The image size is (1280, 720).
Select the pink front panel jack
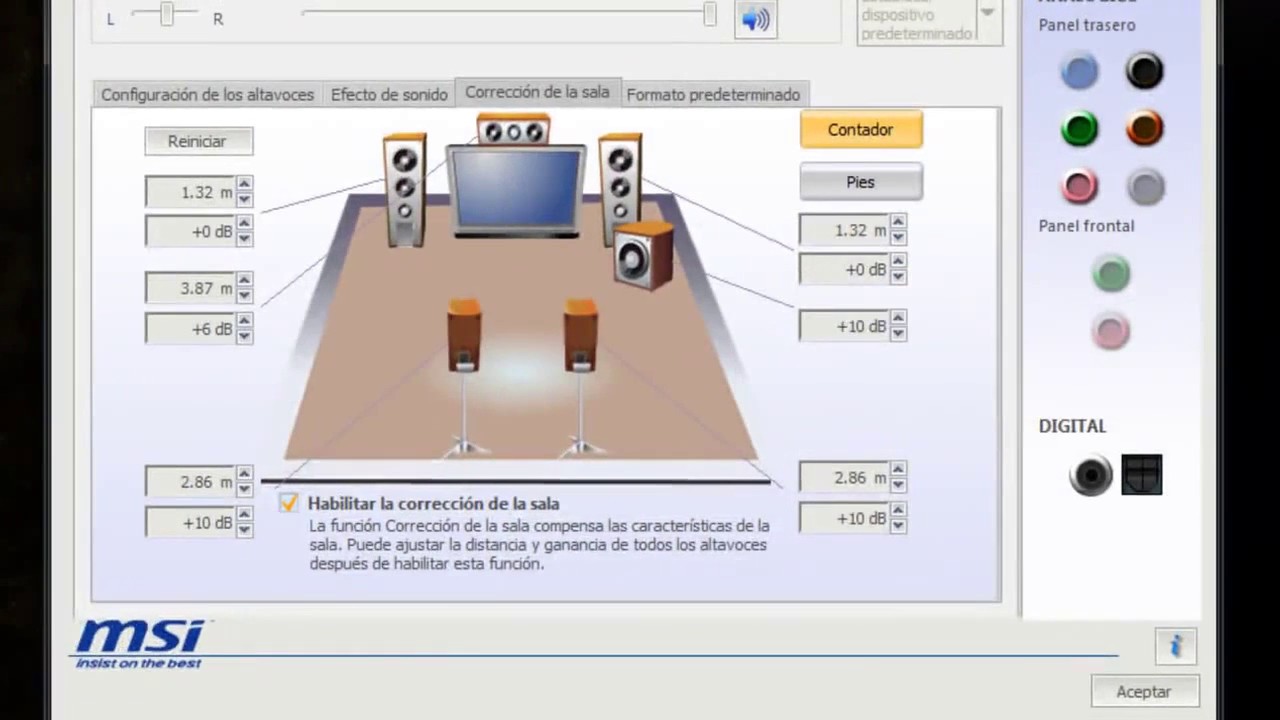click(x=1111, y=331)
